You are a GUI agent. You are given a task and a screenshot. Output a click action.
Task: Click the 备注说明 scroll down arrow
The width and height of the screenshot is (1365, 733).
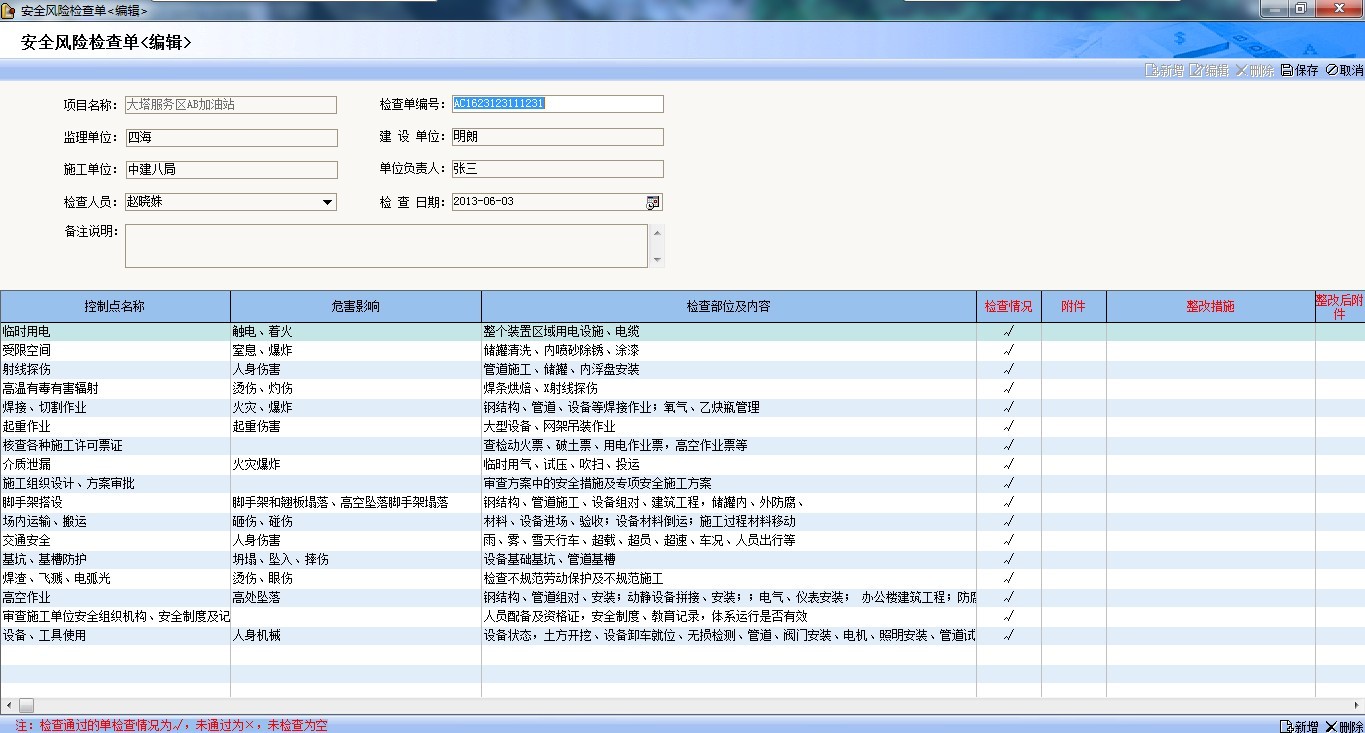point(657,259)
